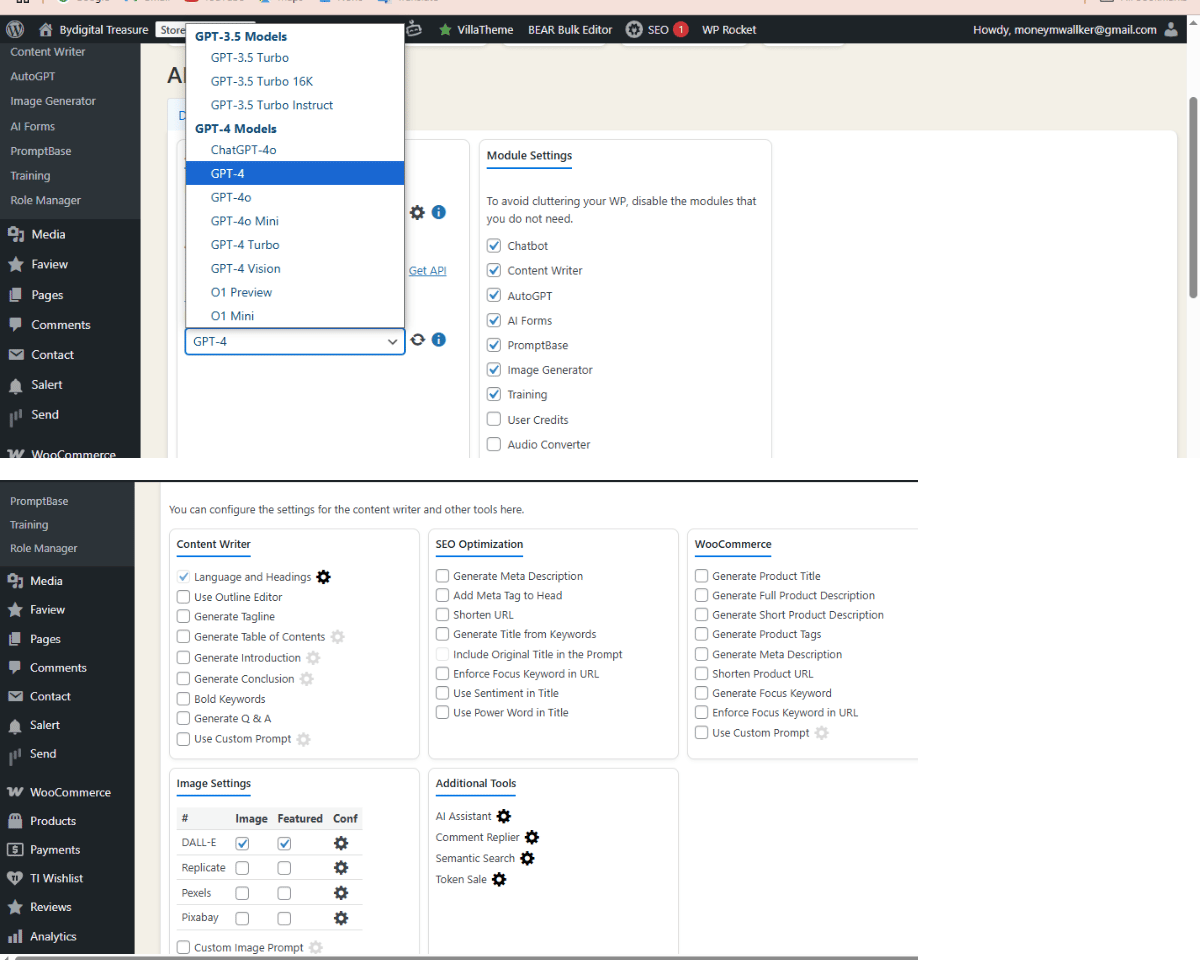Check Use Power Word in Title

[x=442, y=713]
